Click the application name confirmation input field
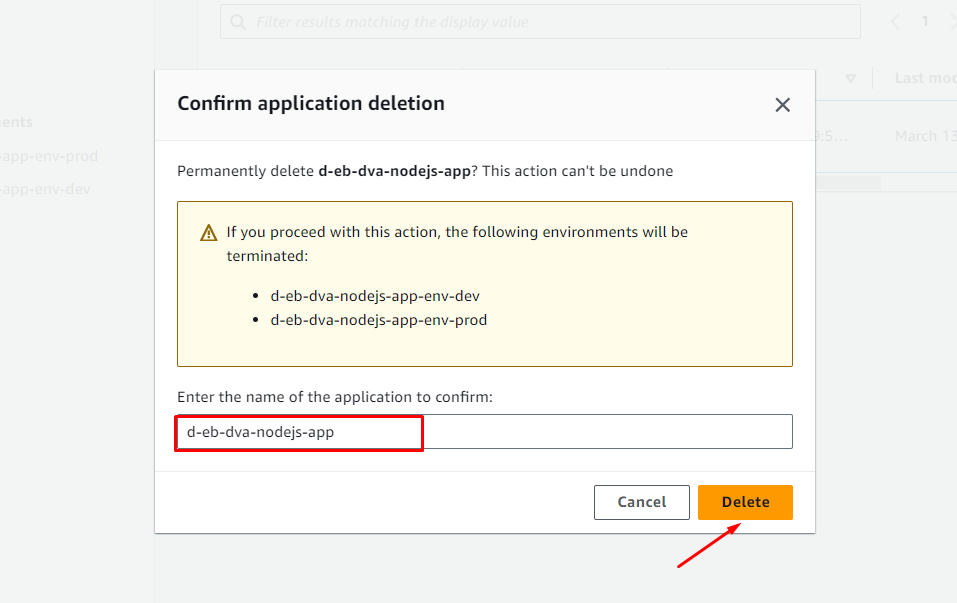957x603 pixels. [x=484, y=432]
